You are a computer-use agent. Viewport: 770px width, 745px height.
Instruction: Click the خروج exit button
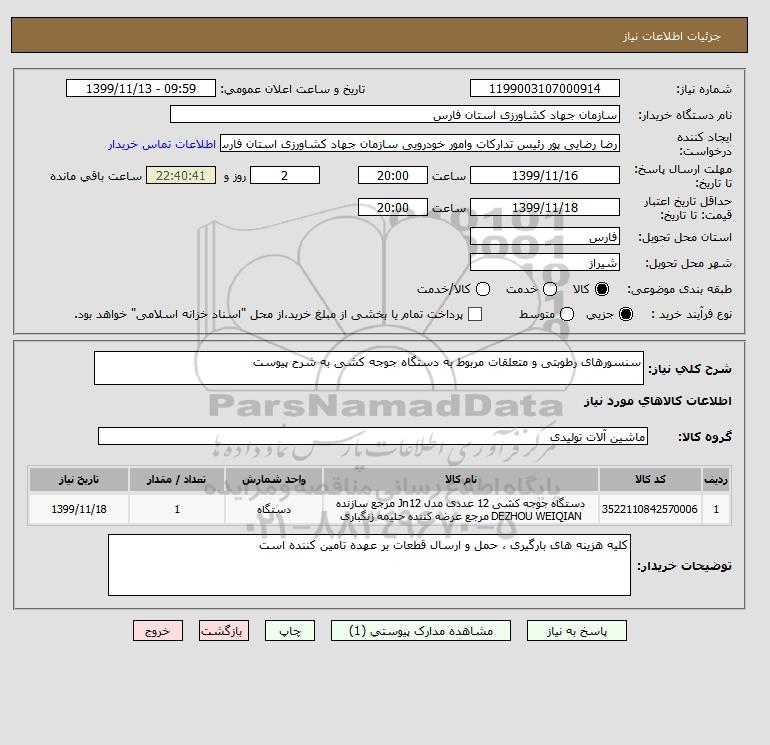pyautogui.click(x=158, y=631)
